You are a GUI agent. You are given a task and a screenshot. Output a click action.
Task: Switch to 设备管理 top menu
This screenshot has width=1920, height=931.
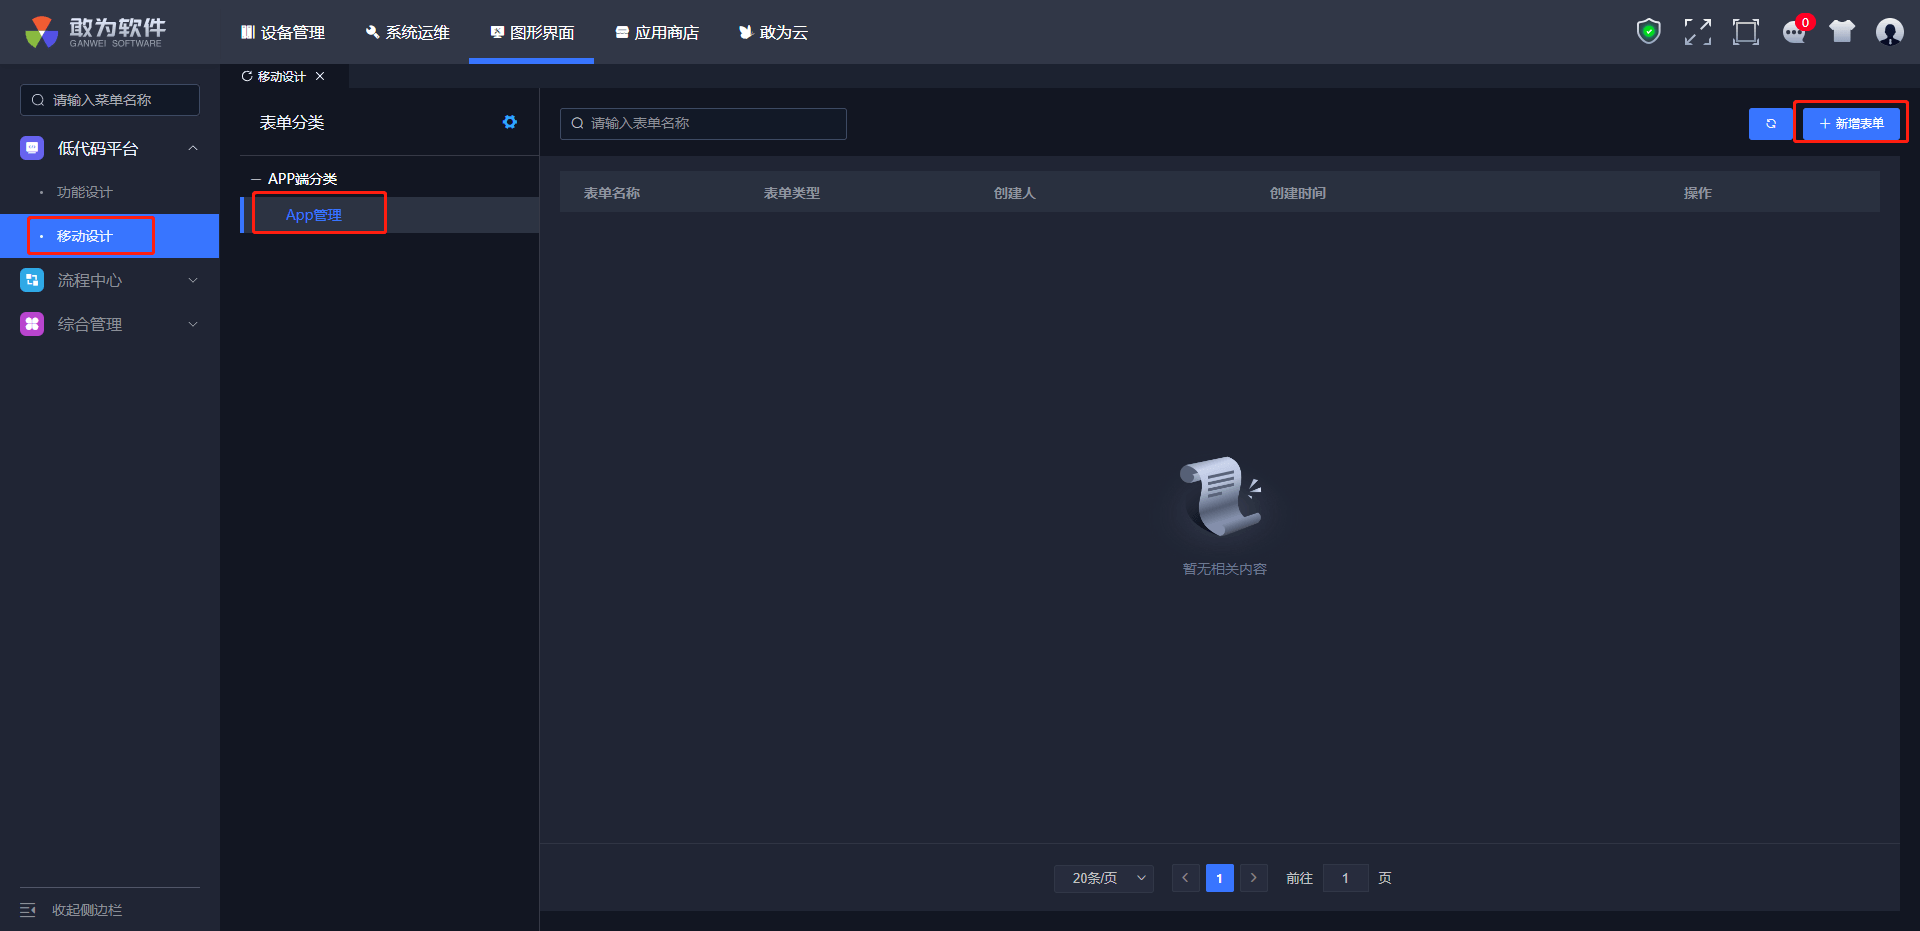tap(283, 32)
